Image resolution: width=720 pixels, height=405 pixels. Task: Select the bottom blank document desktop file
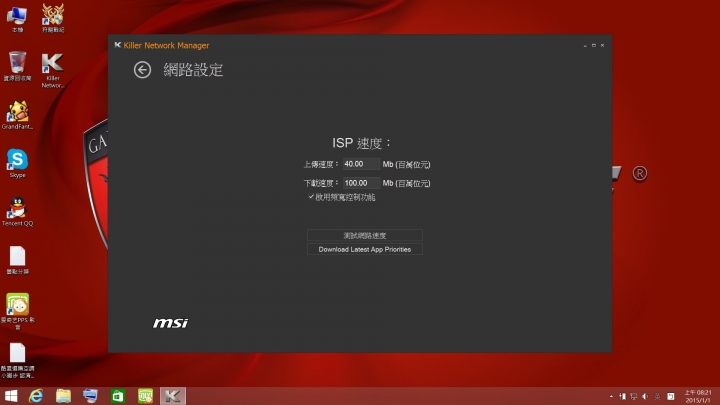[17, 360]
